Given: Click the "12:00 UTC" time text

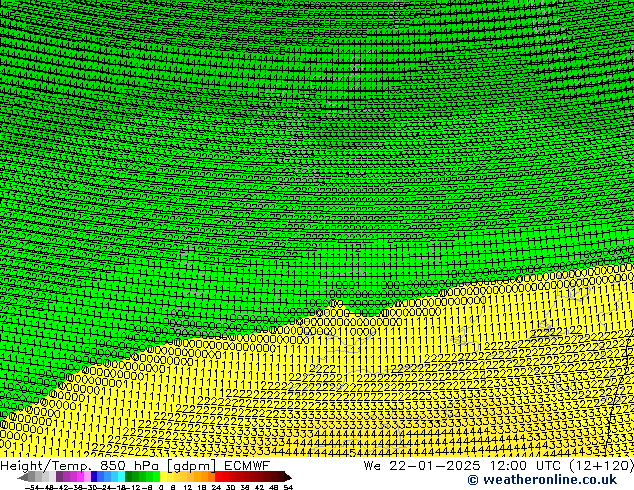Looking at the screenshot, I should pyautogui.click(x=525, y=466).
